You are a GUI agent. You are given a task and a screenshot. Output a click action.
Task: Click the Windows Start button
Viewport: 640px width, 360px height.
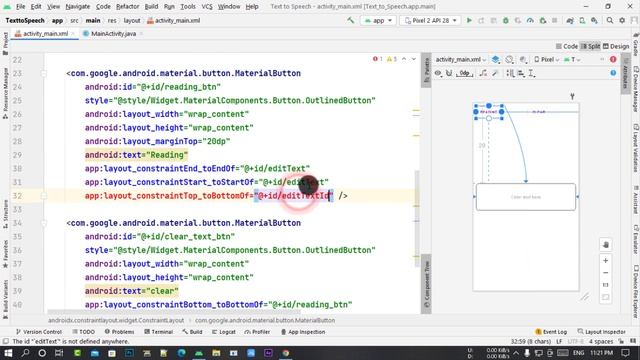(8, 353)
